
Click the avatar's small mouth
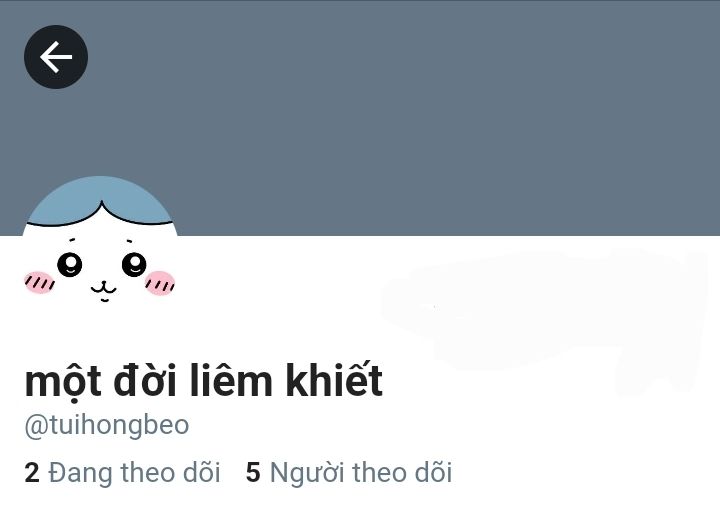point(103,291)
